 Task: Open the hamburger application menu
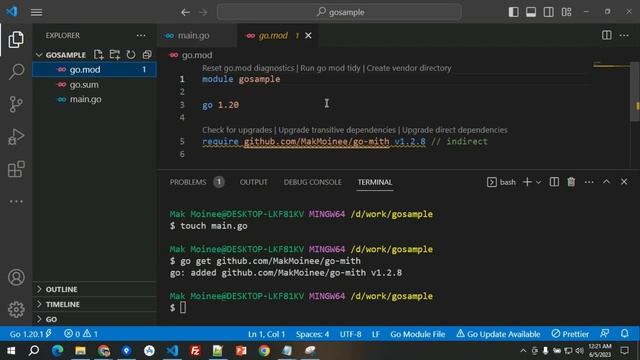[36, 12]
